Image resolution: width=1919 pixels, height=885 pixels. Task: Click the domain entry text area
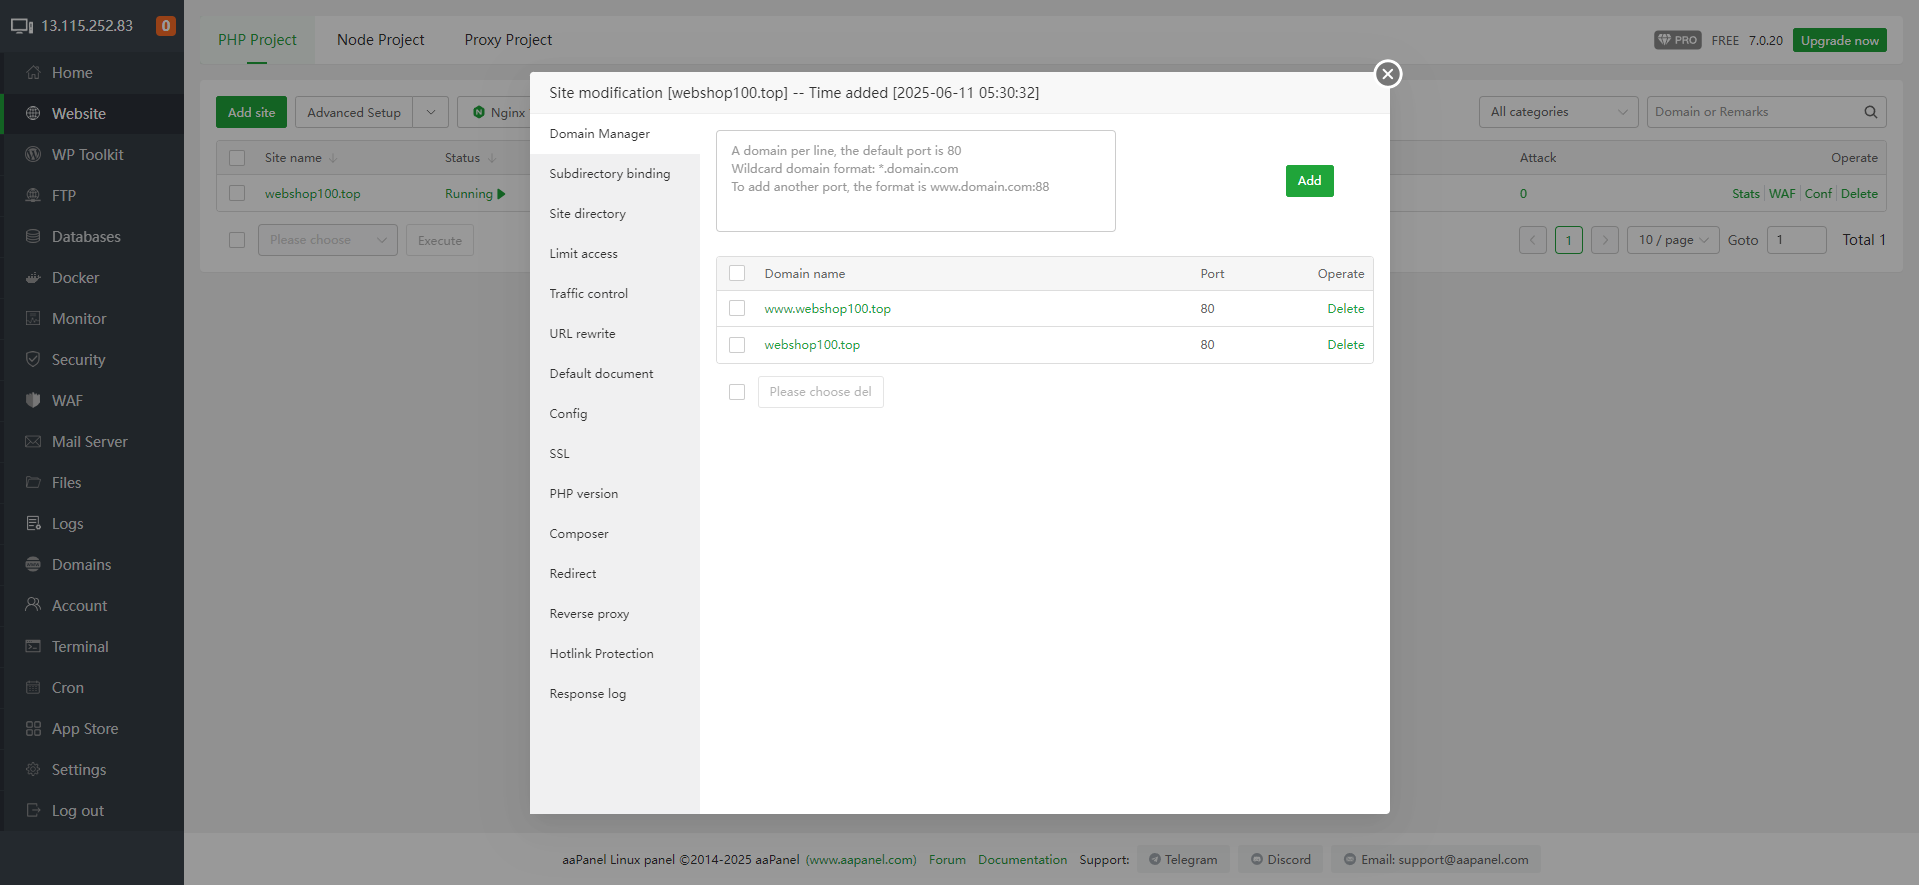coord(915,181)
